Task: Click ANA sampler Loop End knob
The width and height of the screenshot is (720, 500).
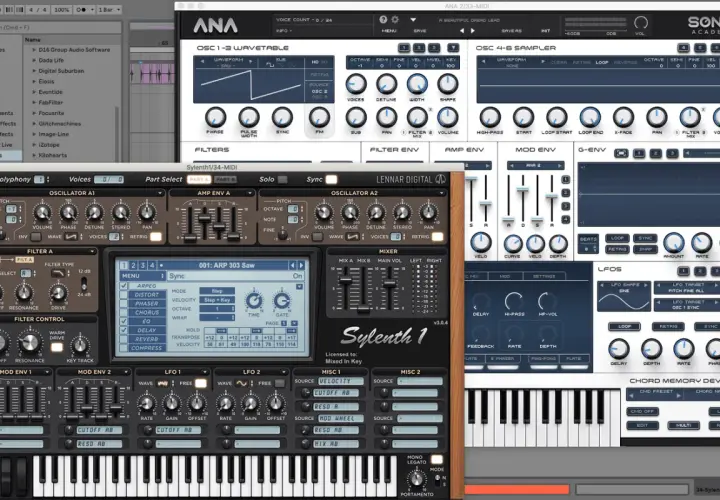Action: pyautogui.click(x=590, y=118)
